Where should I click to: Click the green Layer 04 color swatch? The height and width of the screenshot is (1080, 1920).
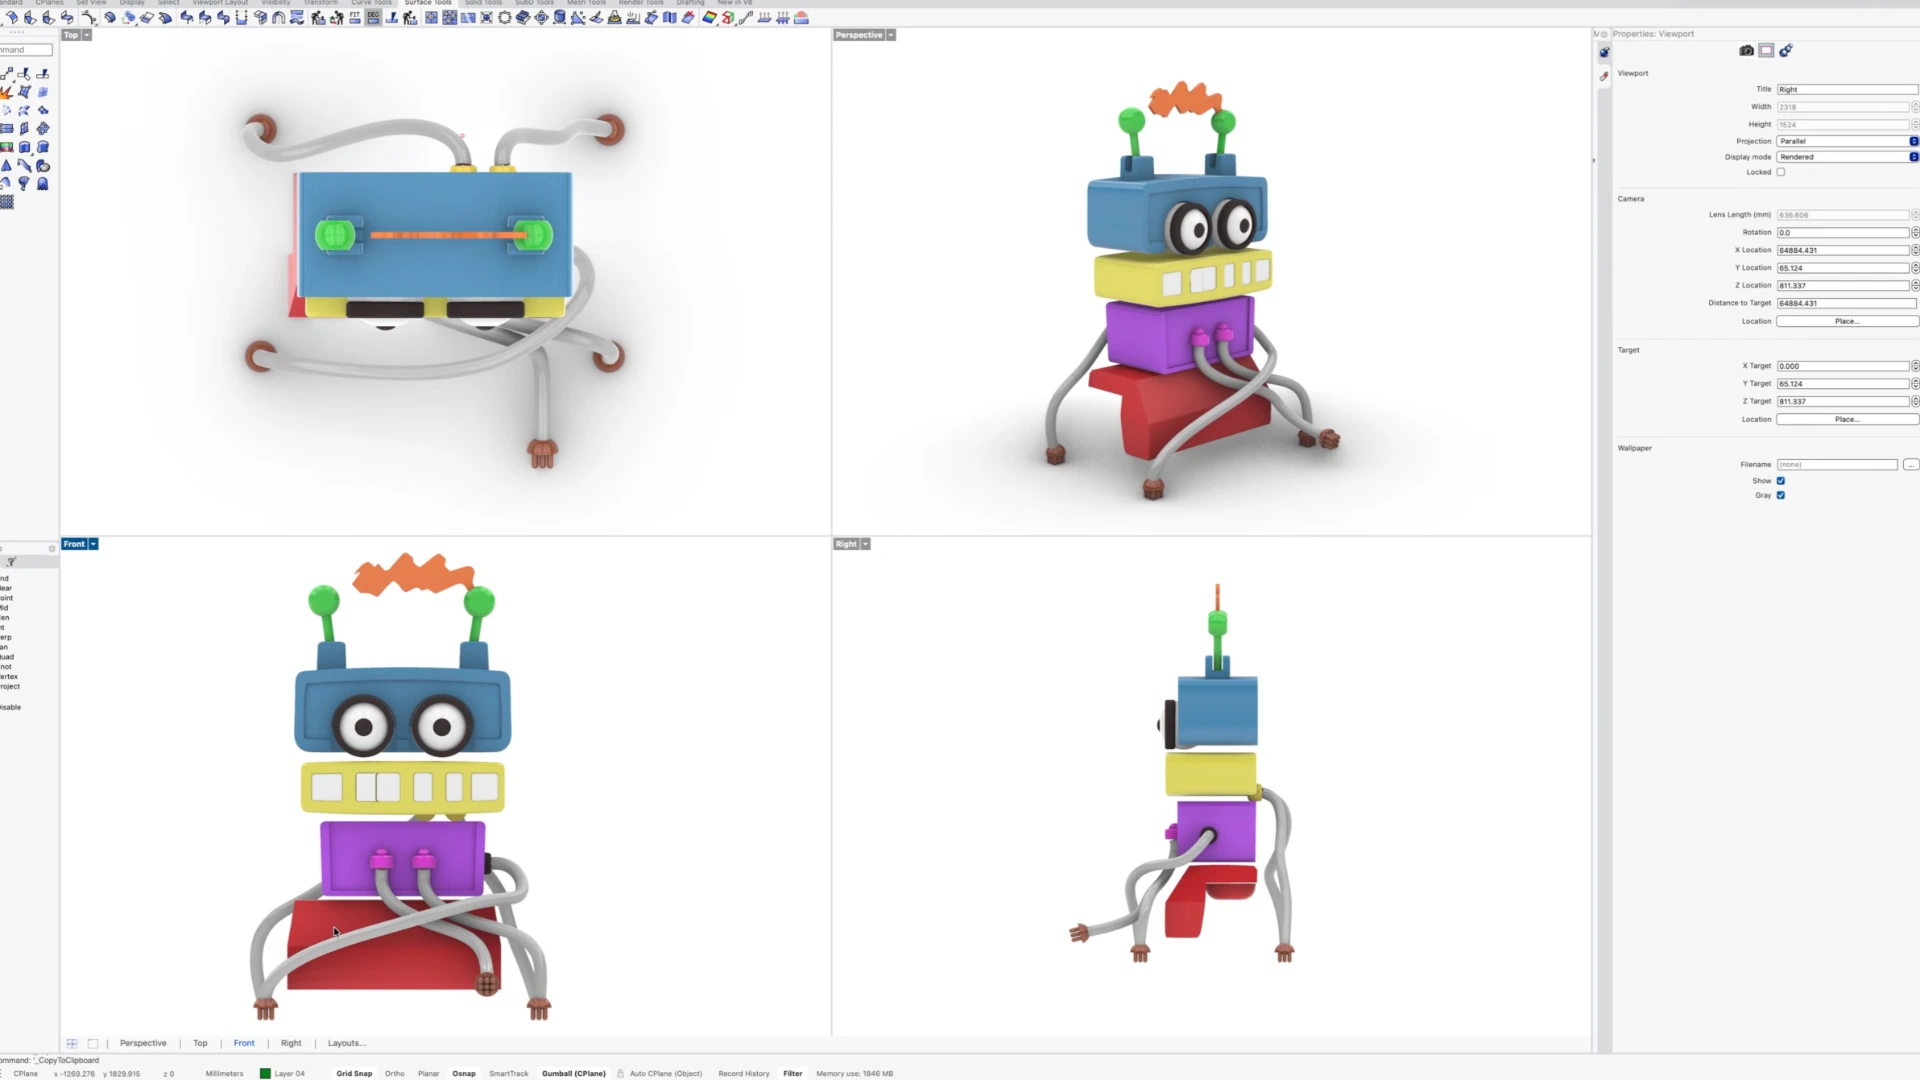(x=265, y=1073)
